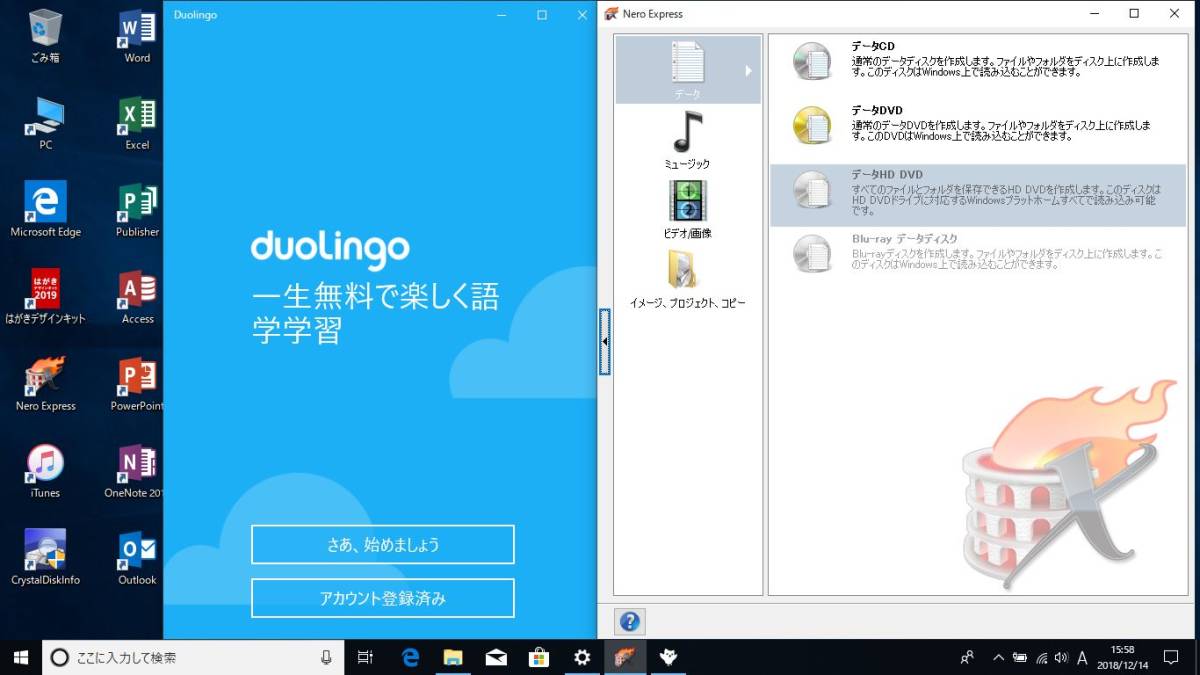Collapse the Nero sidebar panel arrow
The image size is (1200, 675).
coord(605,342)
